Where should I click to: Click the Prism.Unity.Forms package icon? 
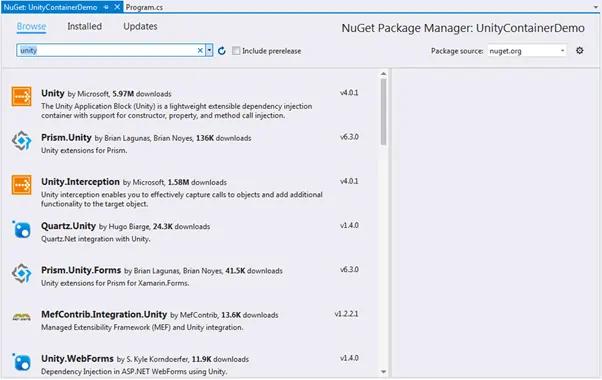(22, 274)
